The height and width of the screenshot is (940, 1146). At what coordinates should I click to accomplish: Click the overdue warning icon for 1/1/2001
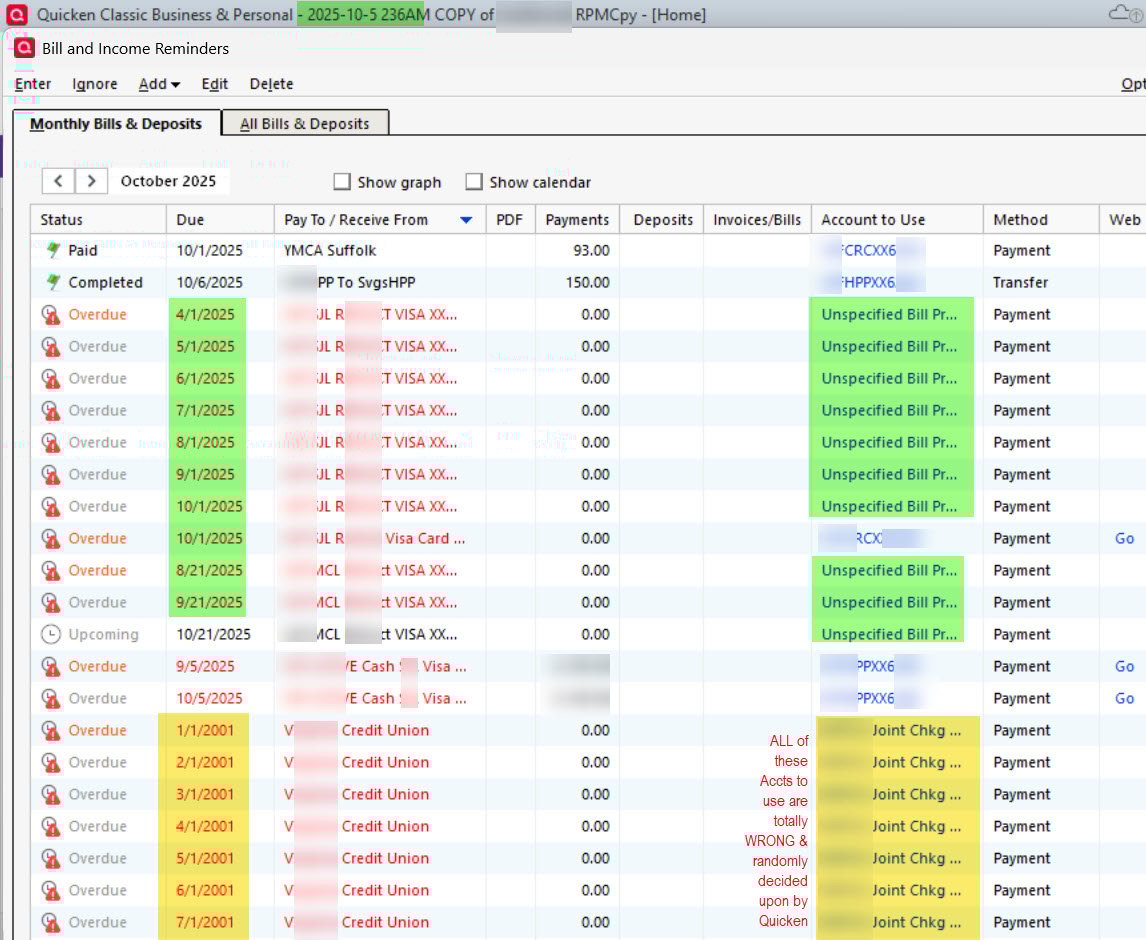pos(50,731)
